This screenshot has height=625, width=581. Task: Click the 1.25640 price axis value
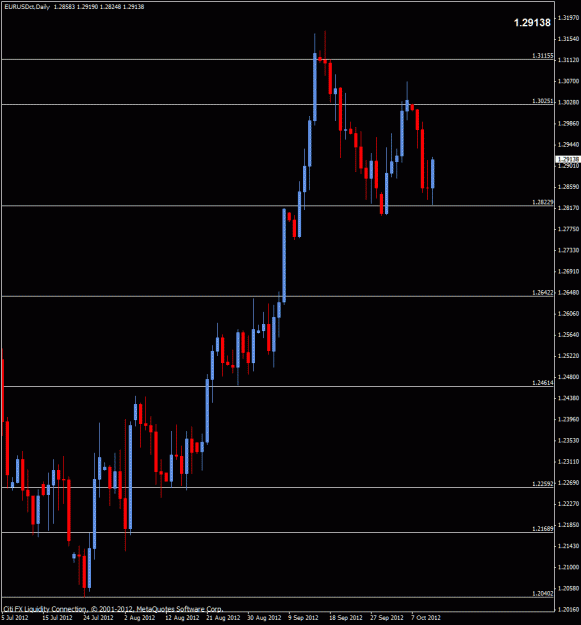pyautogui.click(x=568, y=334)
